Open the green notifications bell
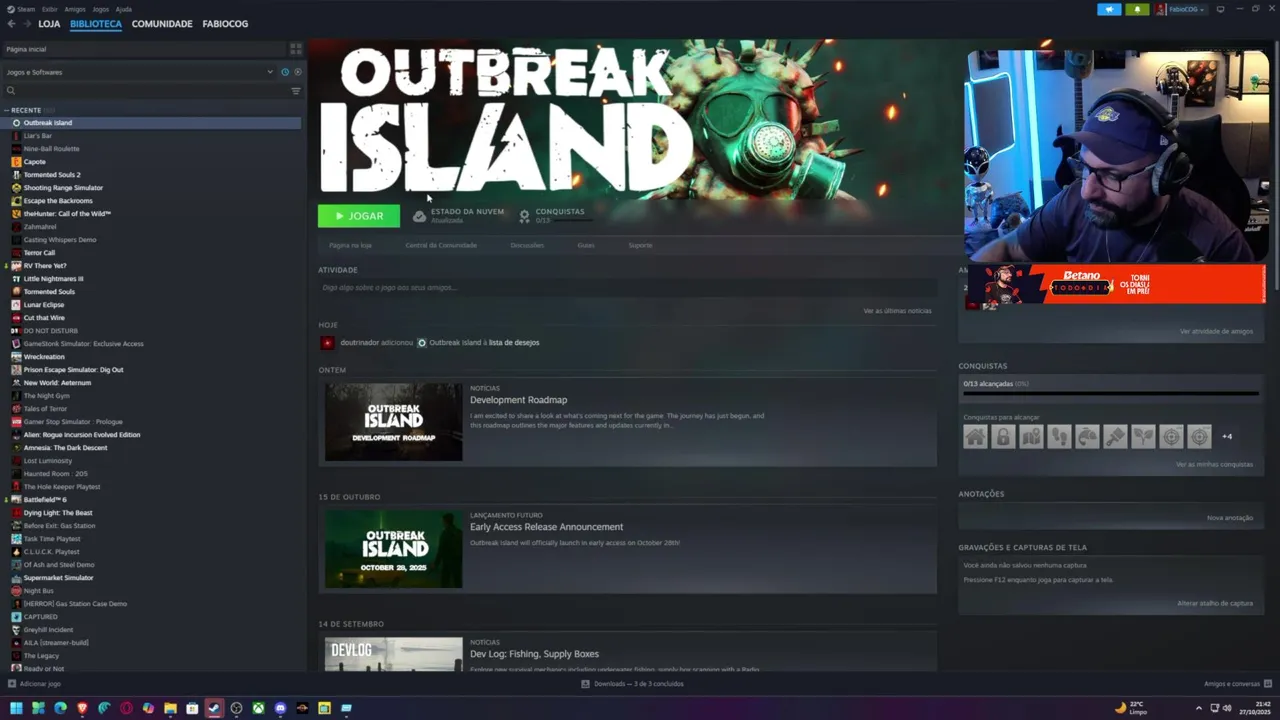 click(x=1137, y=9)
